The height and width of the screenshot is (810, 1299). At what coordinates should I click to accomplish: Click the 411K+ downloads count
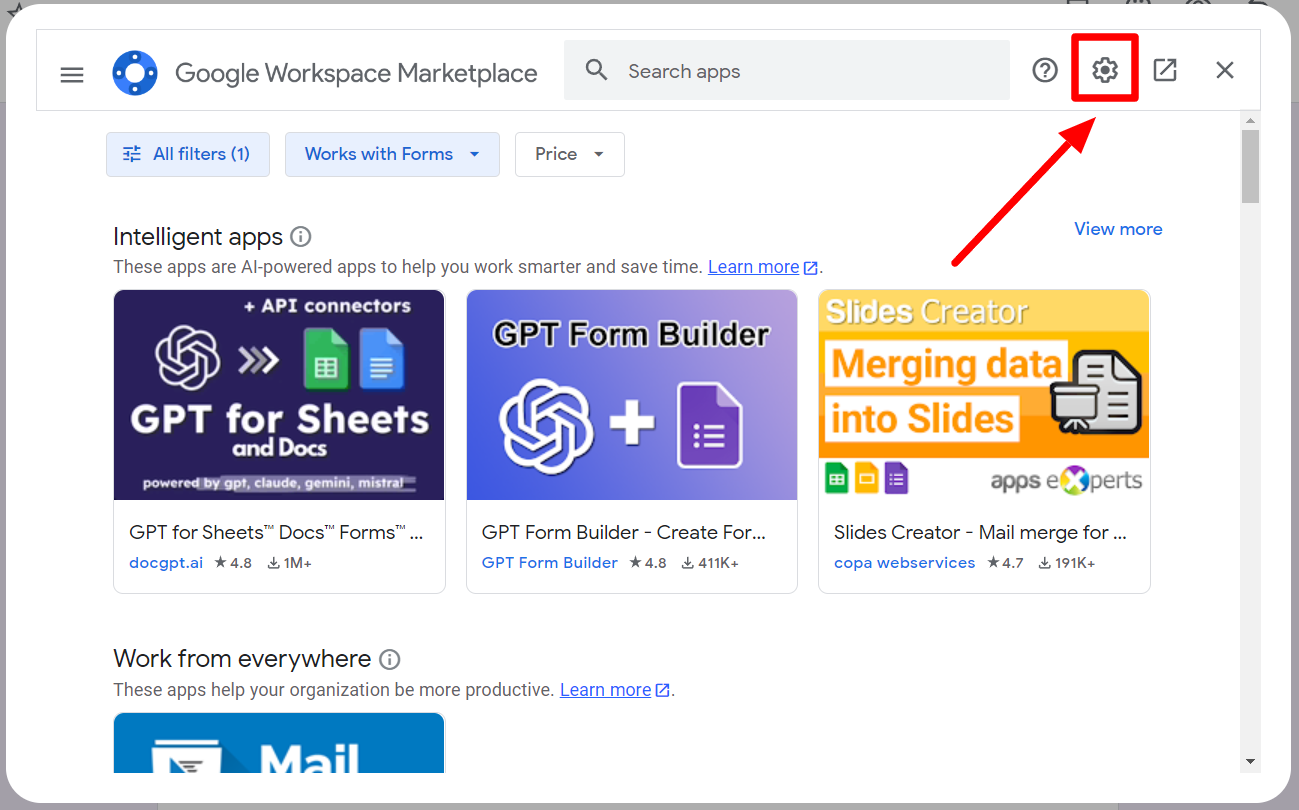[x=710, y=563]
